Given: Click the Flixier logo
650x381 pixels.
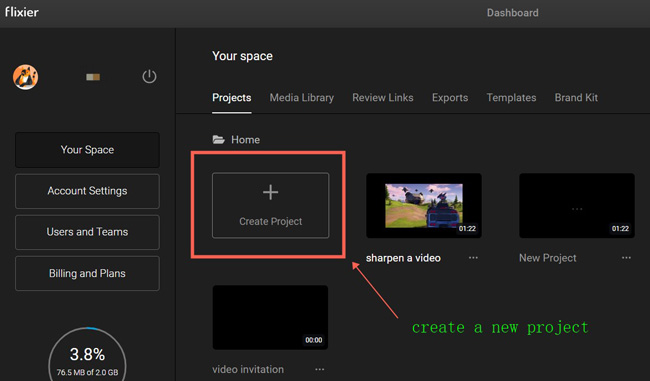Looking at the screenshot, I should point(22,12).
